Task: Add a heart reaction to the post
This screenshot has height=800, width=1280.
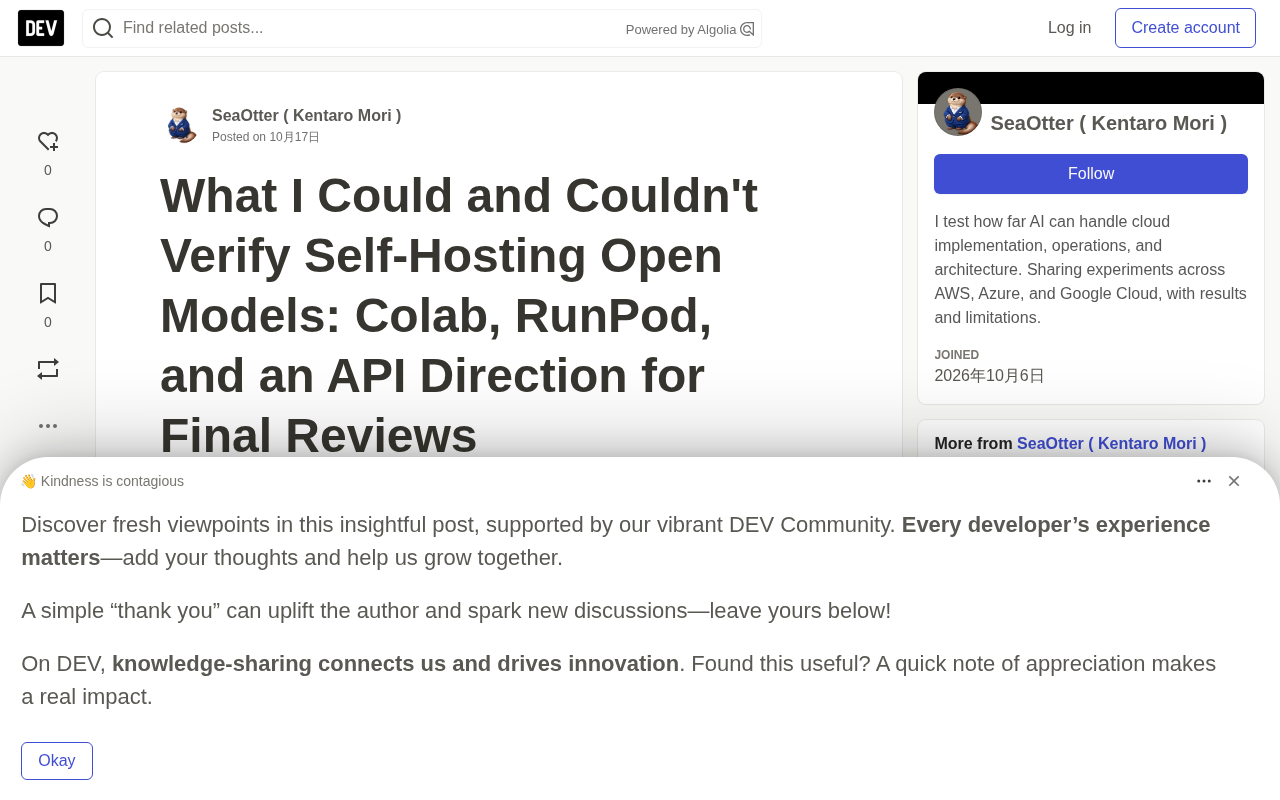Action: pyautogui.click(x=48, y=142)
